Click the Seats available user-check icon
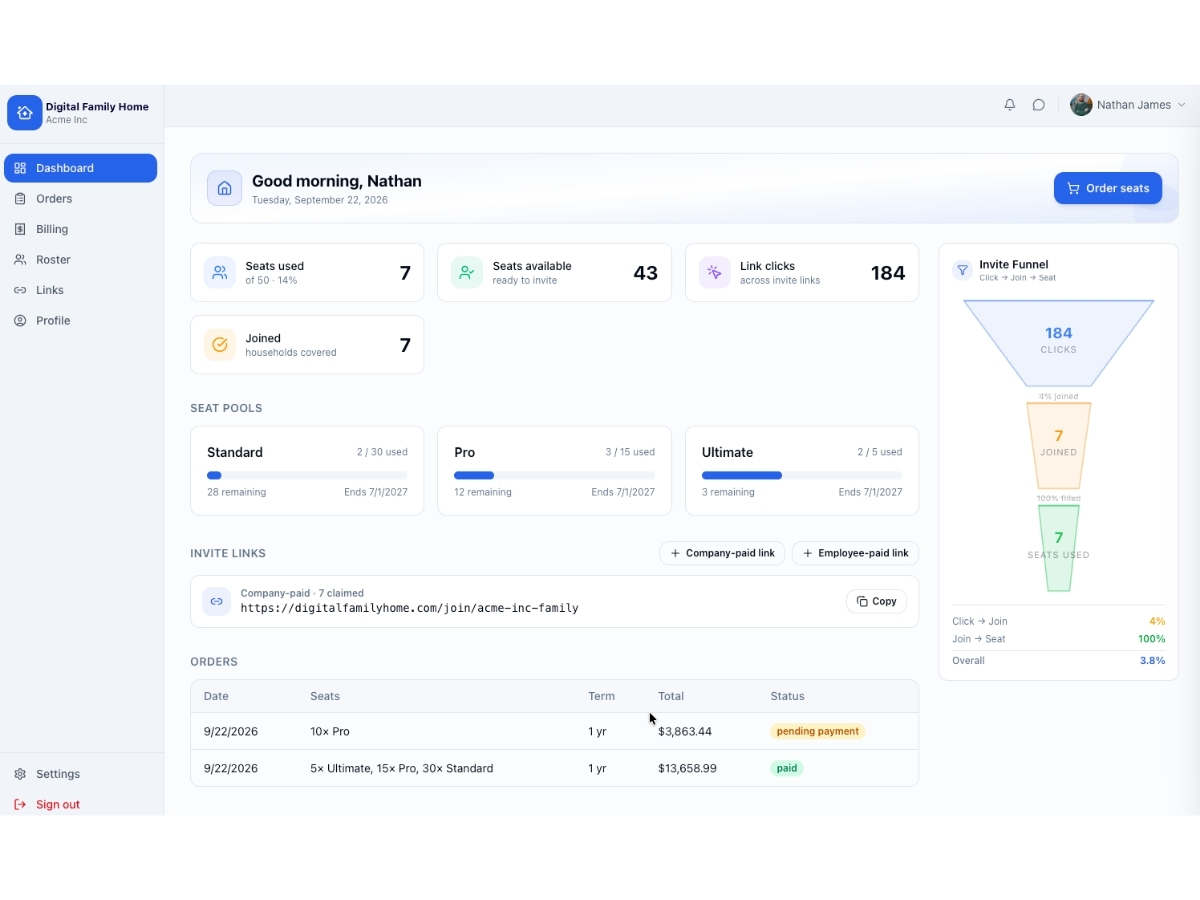 point(467,273)
